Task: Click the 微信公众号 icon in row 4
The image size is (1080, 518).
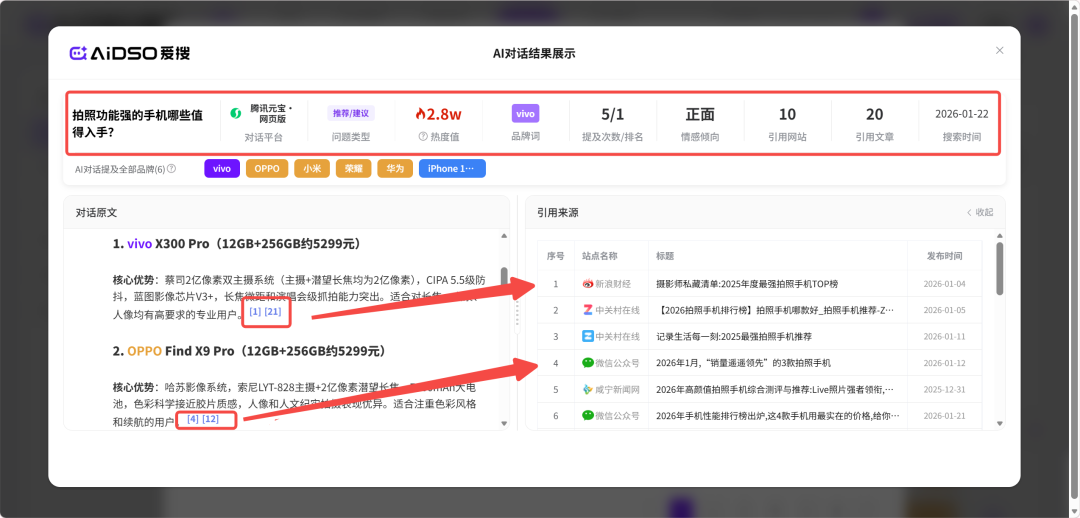Action: pos(587,362)
